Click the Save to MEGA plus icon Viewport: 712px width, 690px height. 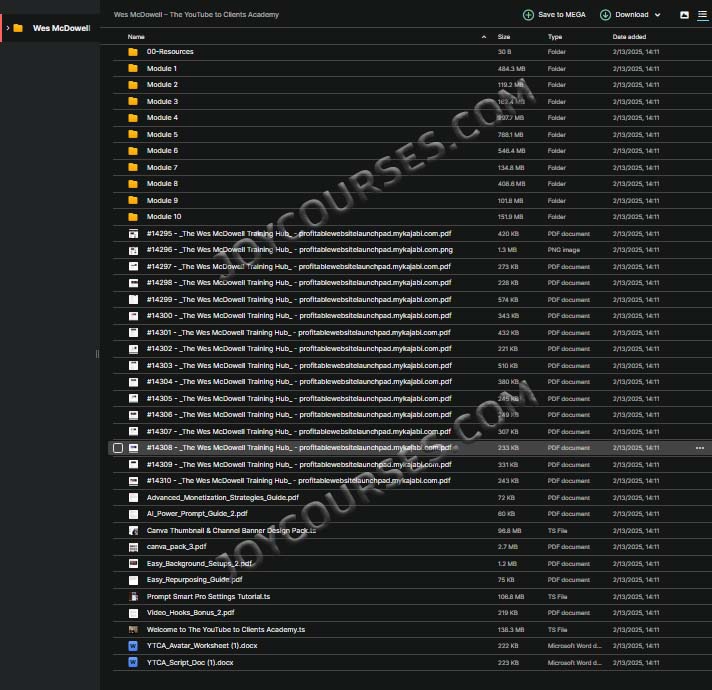528,15
